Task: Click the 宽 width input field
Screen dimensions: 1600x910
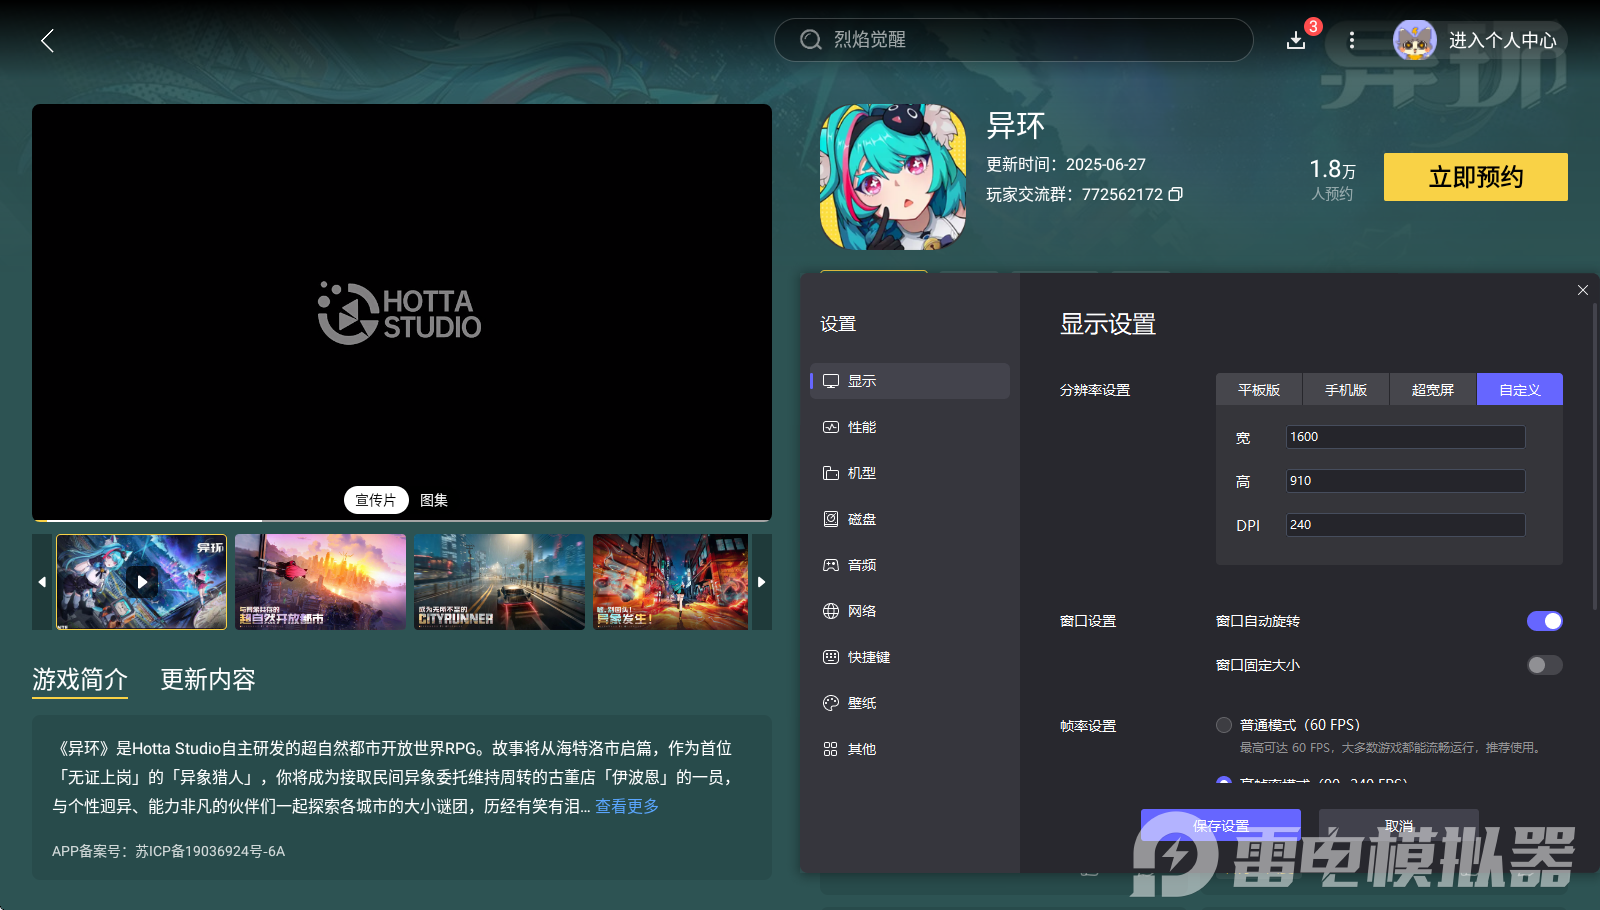Action: 1404,437
